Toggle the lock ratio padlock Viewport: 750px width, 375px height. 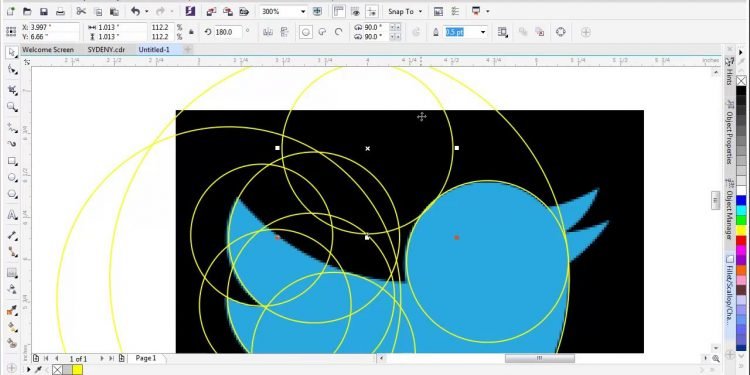(191, 32)
